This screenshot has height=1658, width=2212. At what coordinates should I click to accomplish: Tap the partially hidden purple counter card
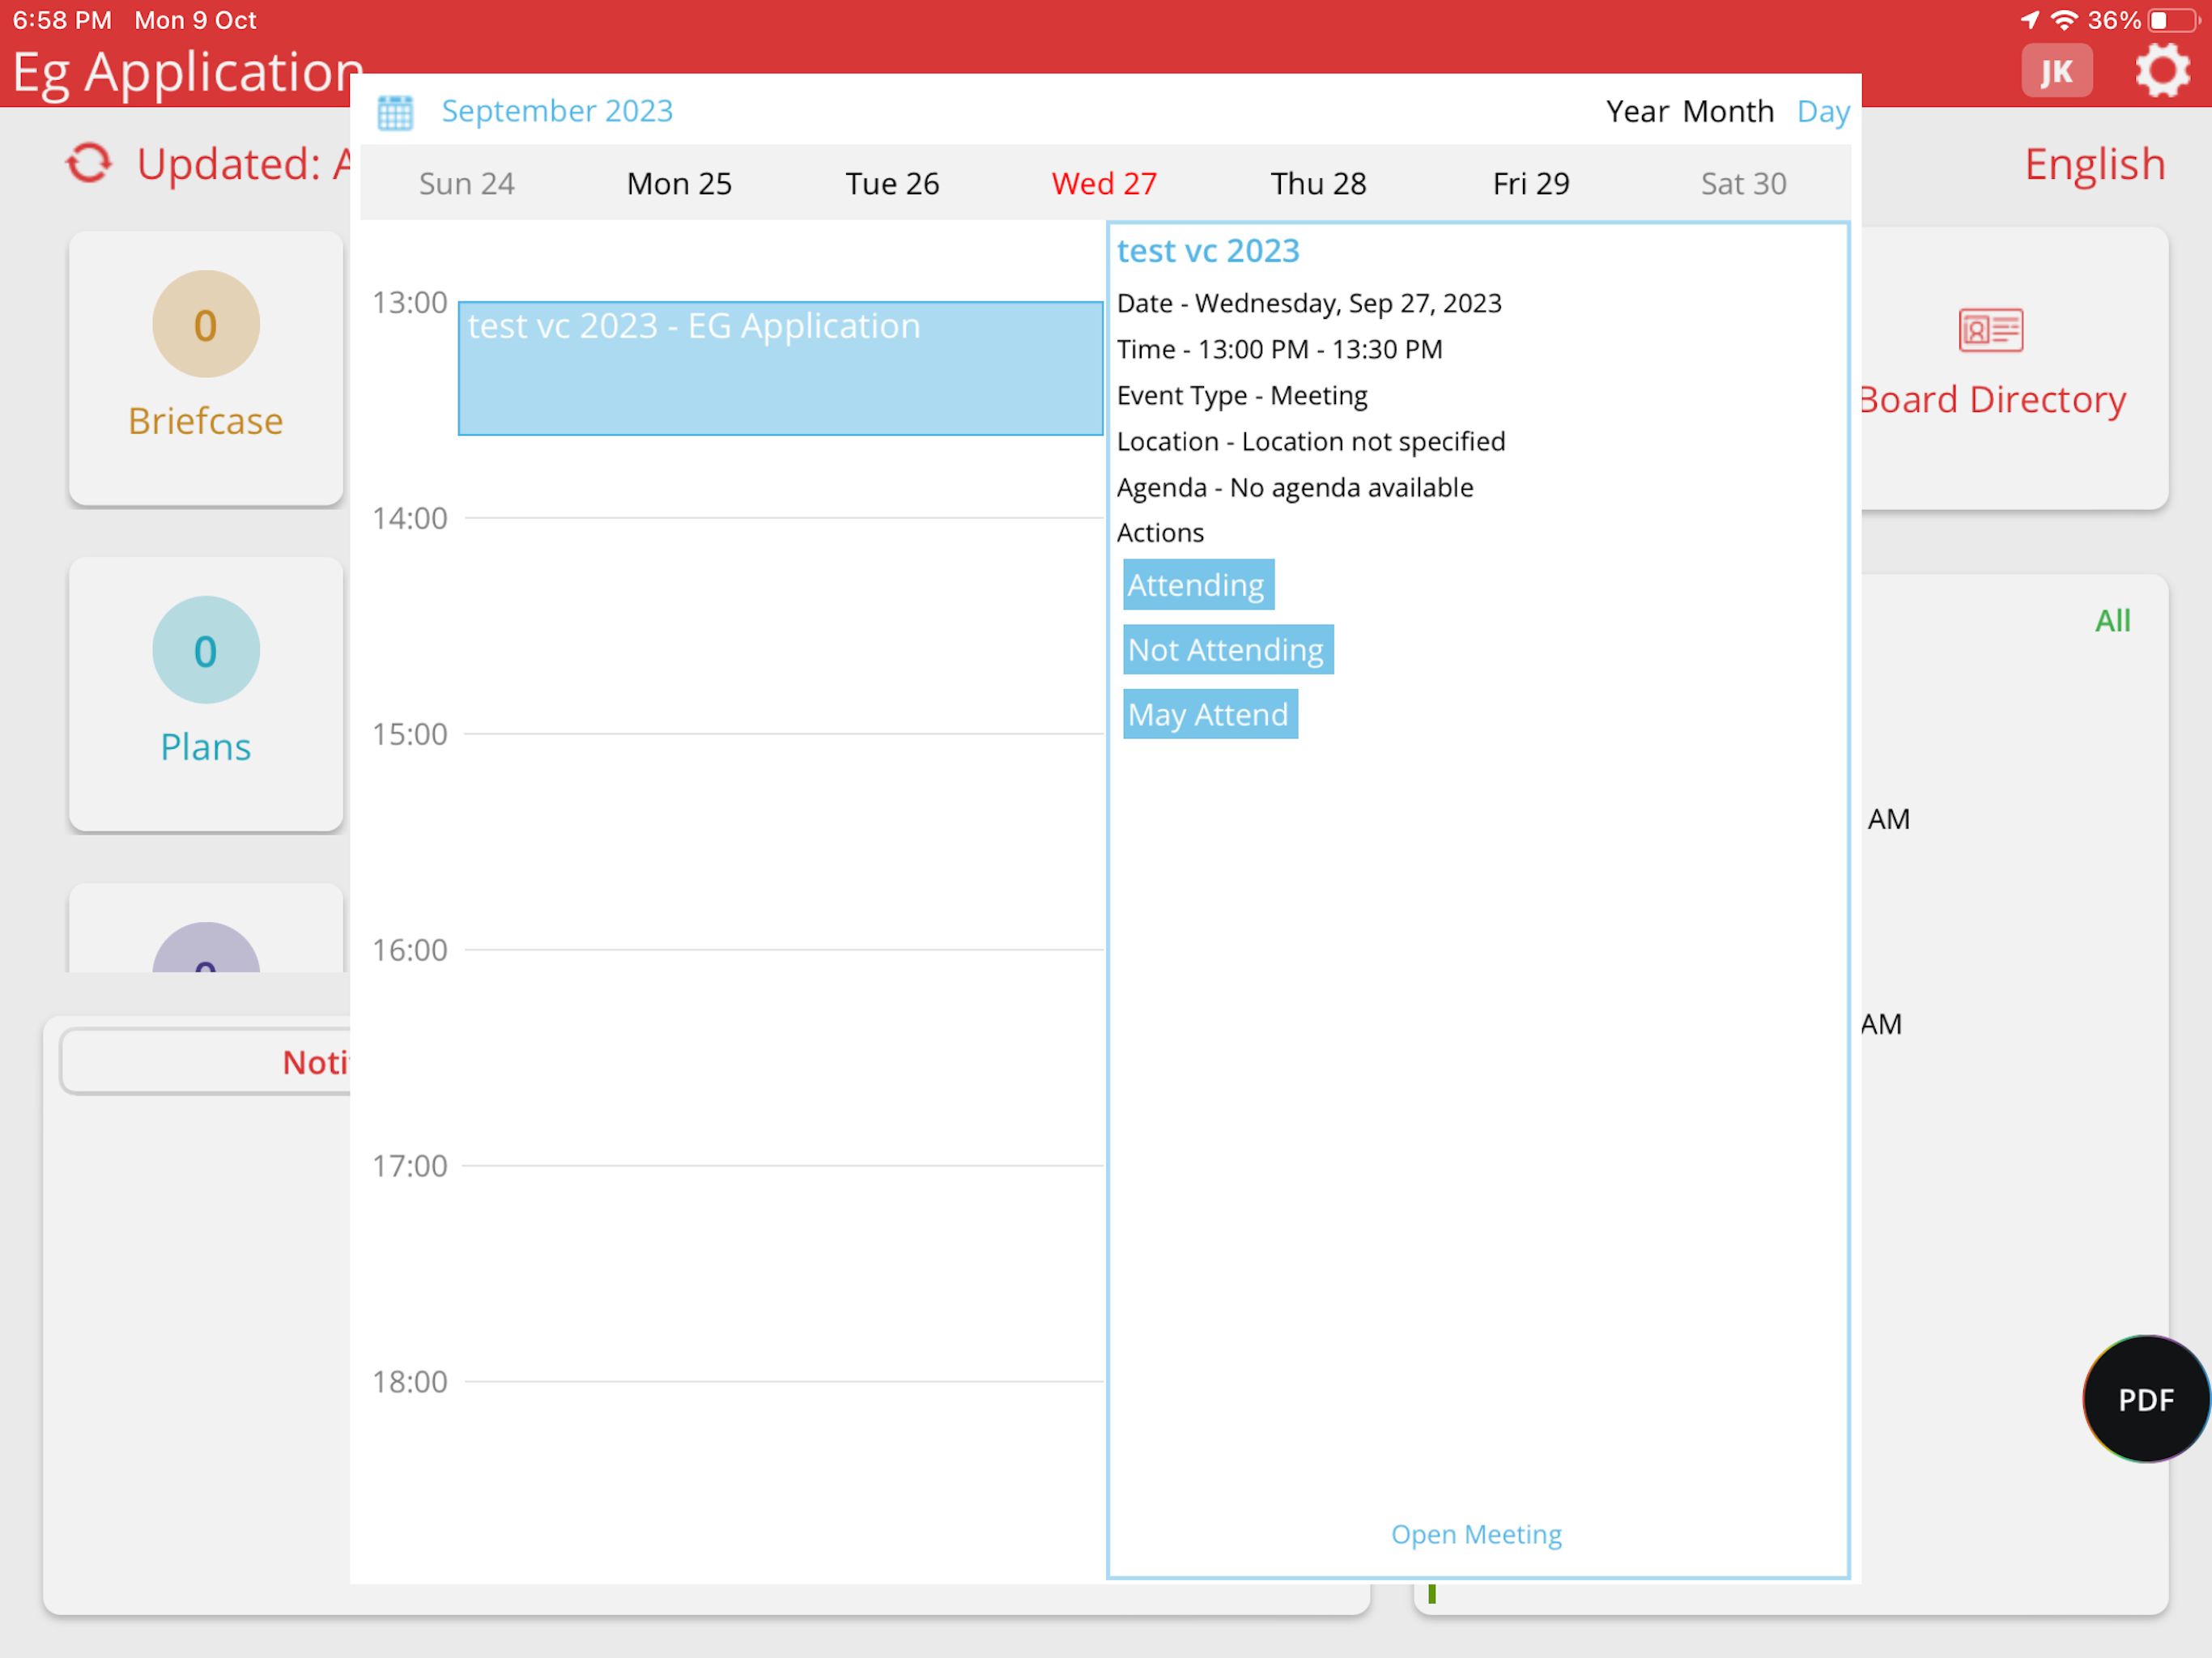pyautogui.click(x=206, y=928)
